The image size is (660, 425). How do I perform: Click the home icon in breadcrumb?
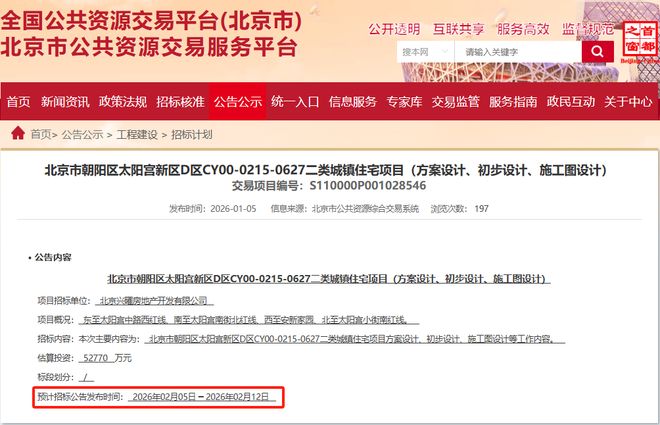[17, 133]
